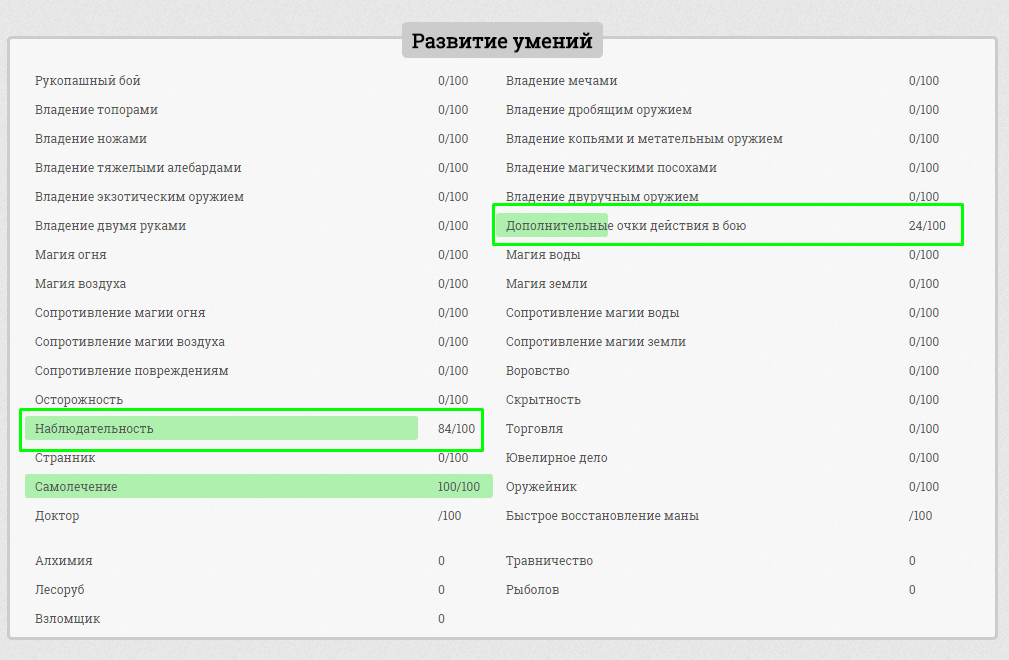Click the 'Развитие умений' panel title

[x=502, y=41]
